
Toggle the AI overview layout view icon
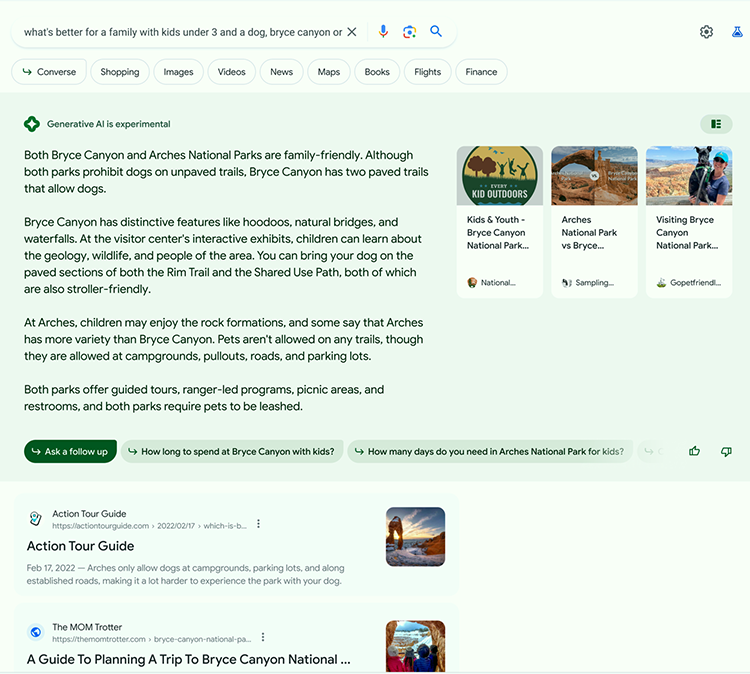click(716, 124)
